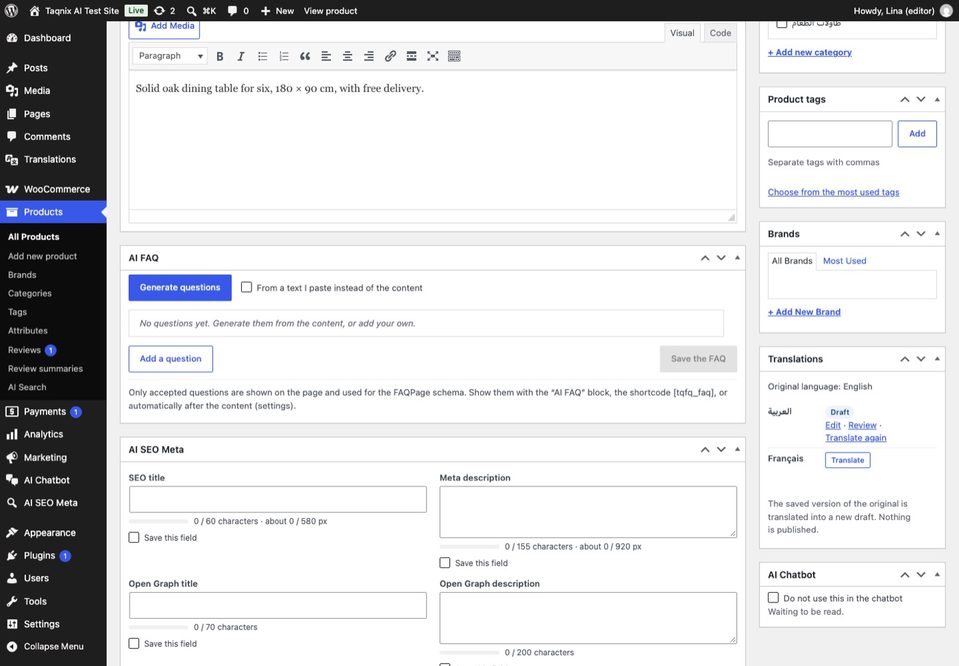Enable 'Do not use this in the chatbot'
This screenshot has width=959, height=666.
(x=773, y=598)
